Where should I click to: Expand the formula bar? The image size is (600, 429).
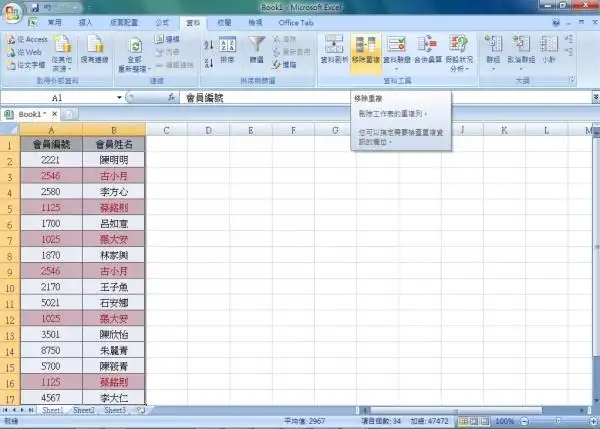point(595,98)
